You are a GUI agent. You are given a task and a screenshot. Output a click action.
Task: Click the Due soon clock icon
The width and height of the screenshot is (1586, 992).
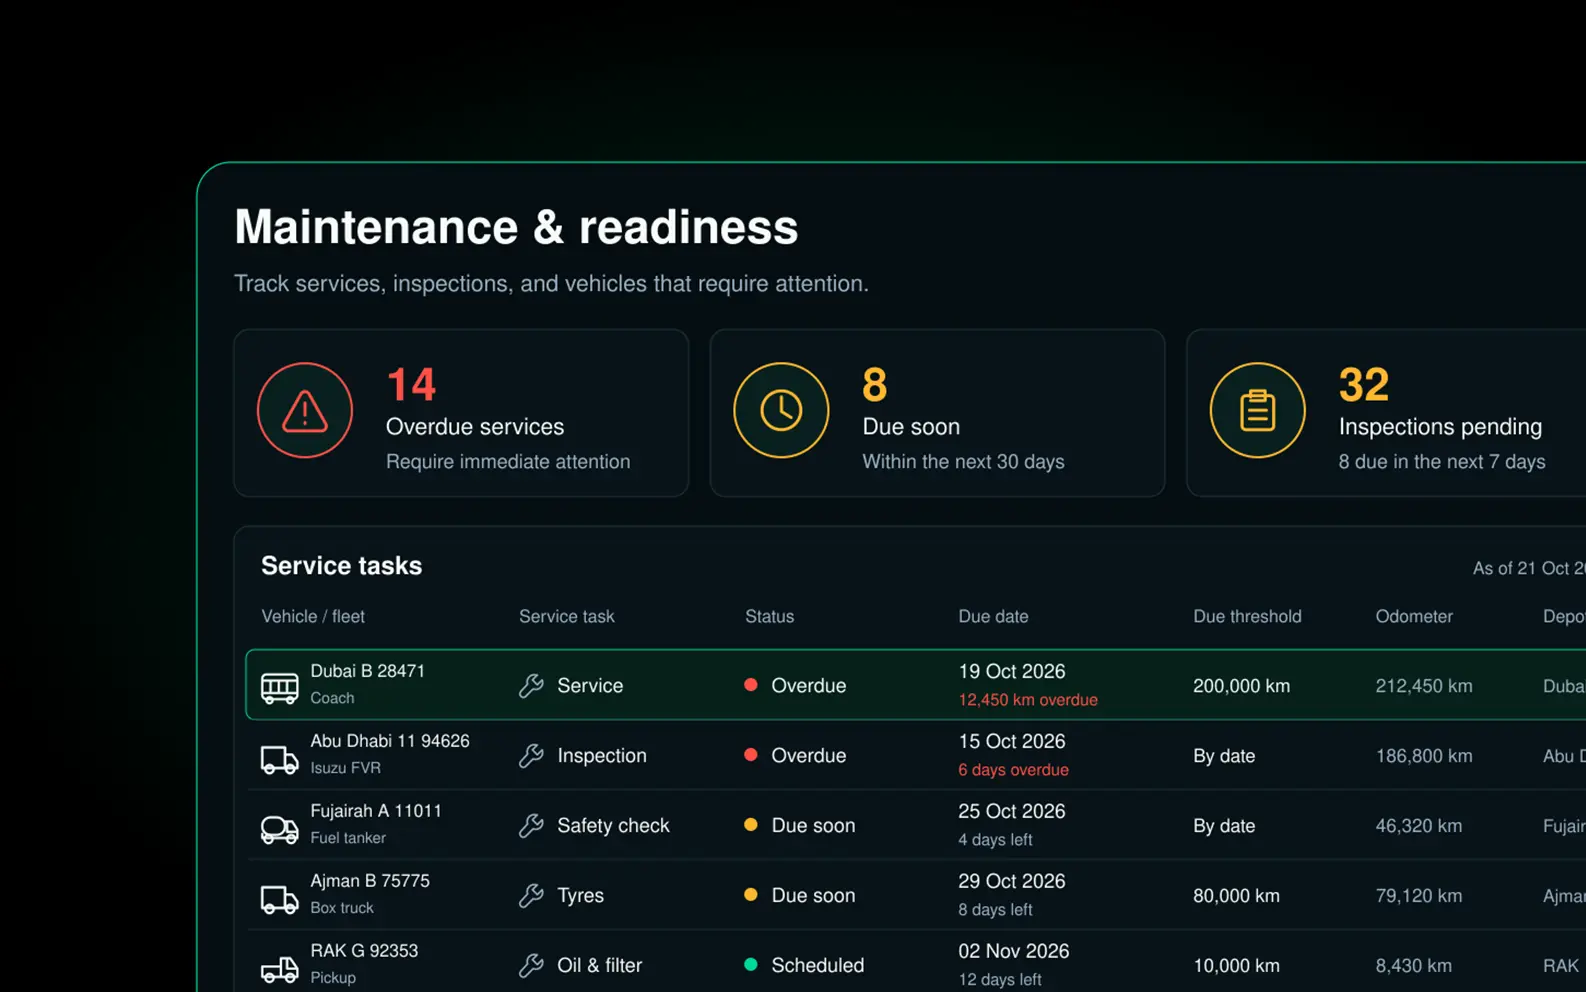[781, 411]
